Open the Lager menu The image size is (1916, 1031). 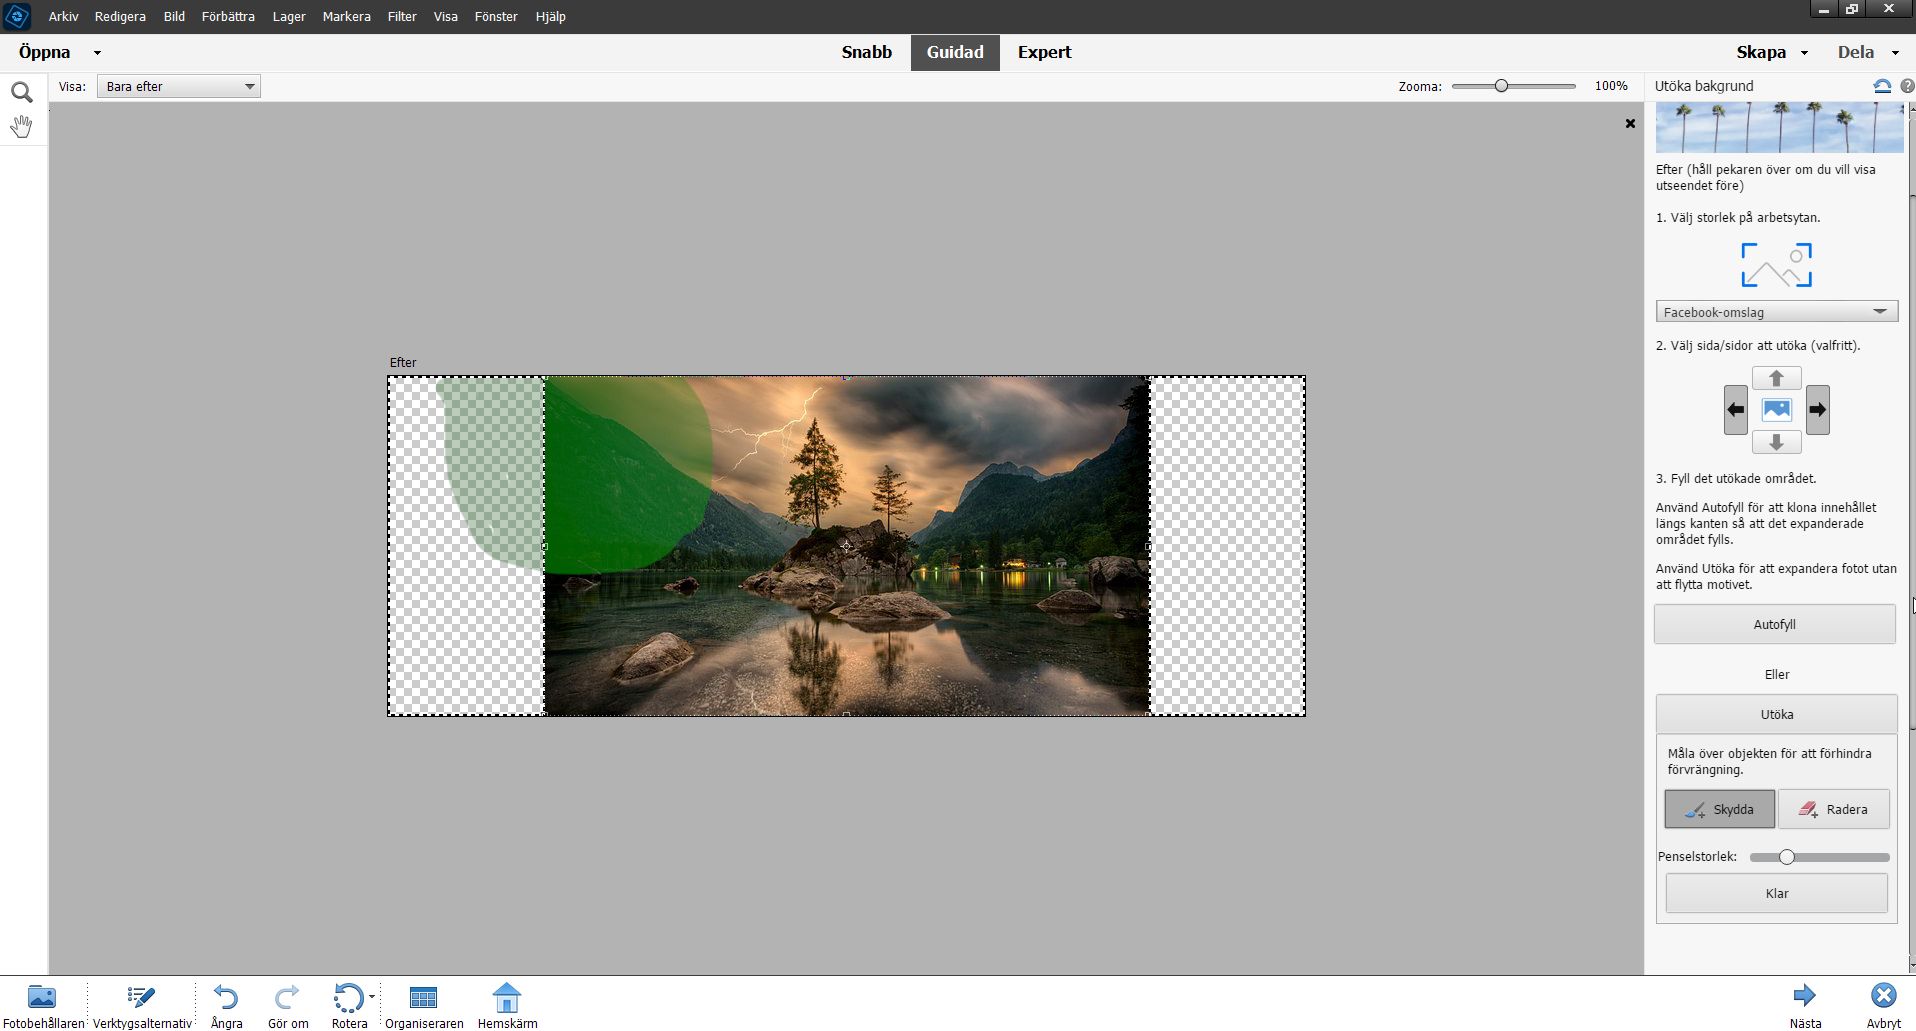[289, 17]
